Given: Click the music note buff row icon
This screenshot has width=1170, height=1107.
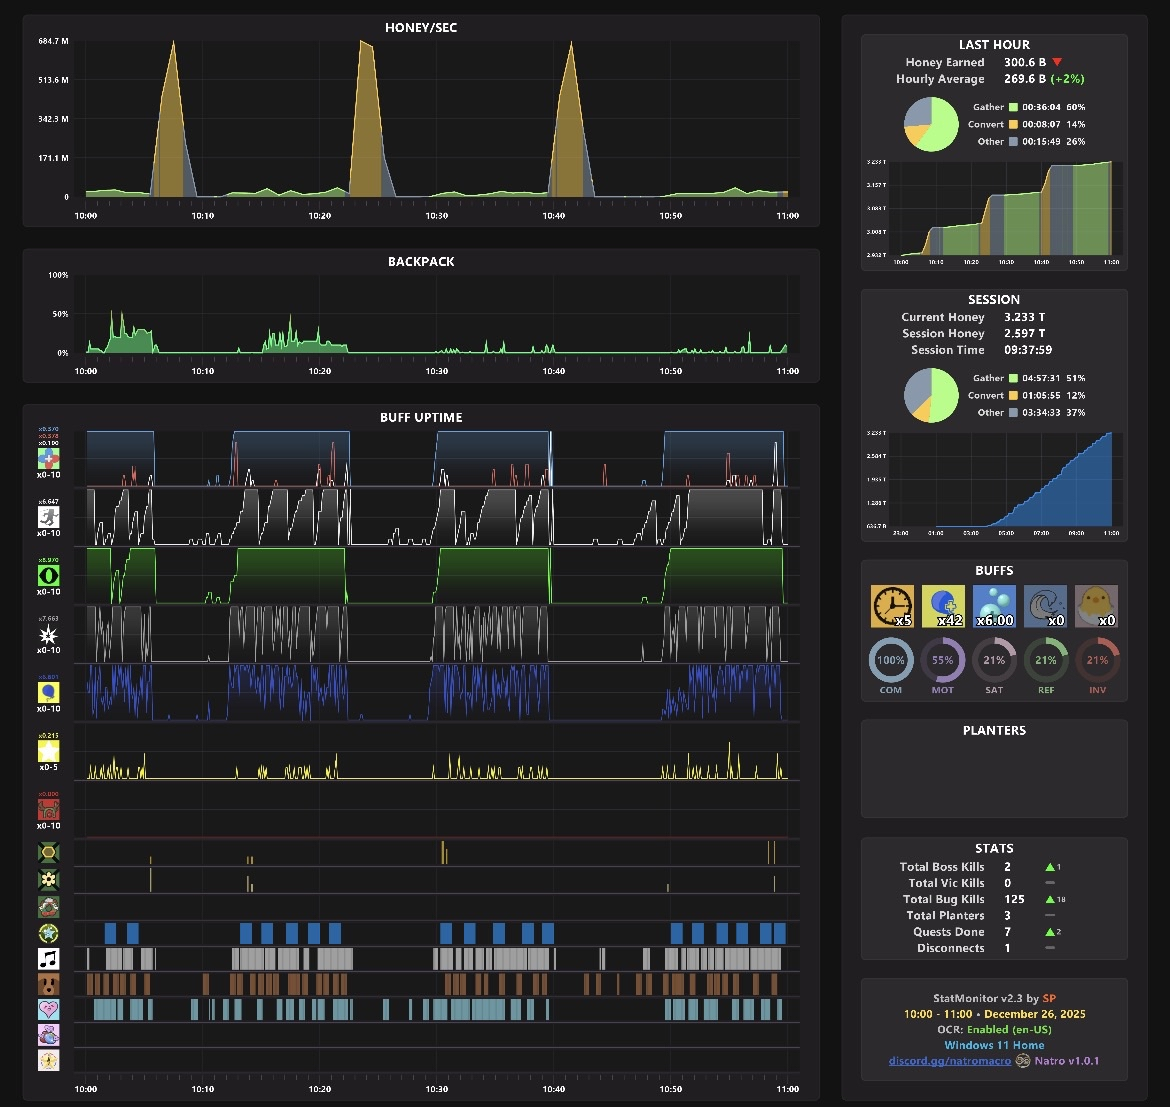Looking at the screenshot, I should pyautogui.click(x=49, y=959).
